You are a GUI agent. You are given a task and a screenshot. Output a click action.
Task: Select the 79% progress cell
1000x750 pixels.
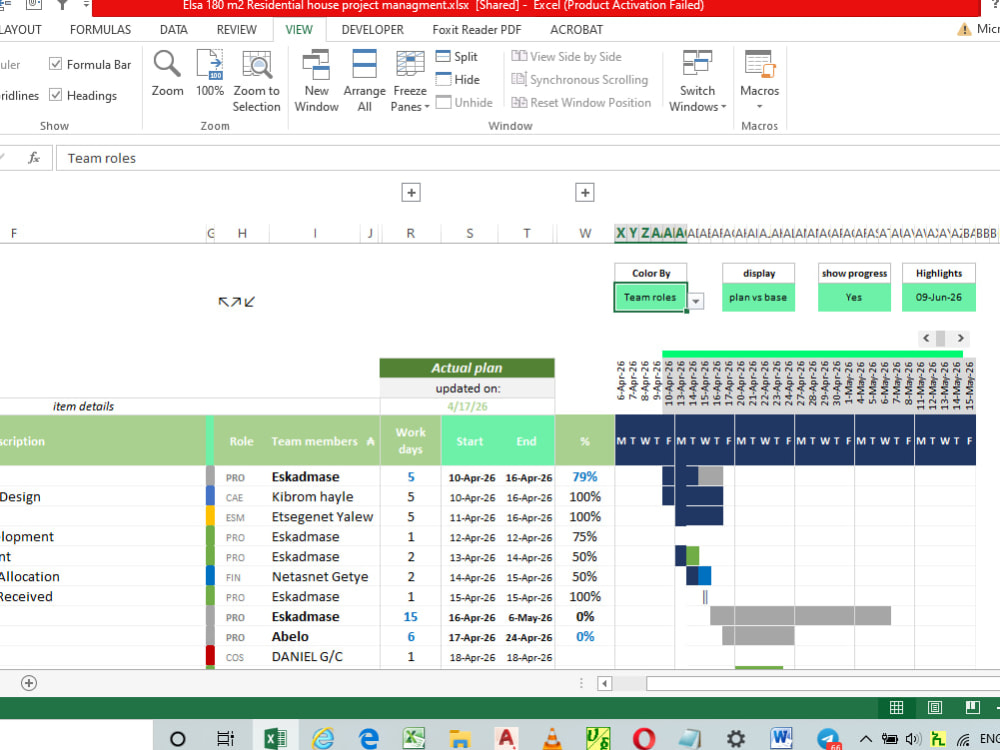585,477
